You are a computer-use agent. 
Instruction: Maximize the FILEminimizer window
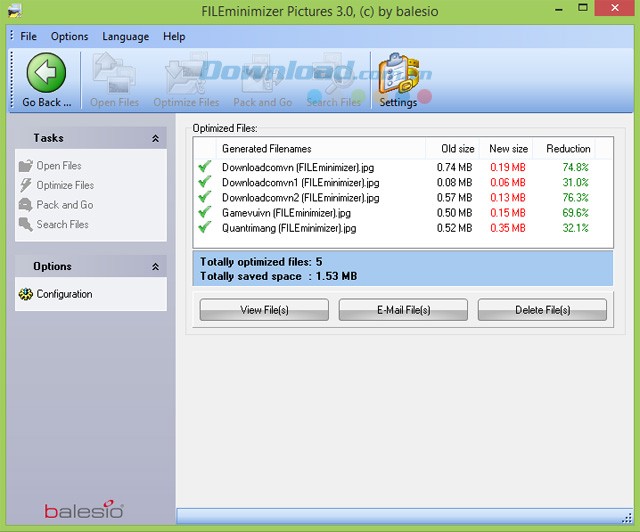pyautogui.click(x=583, y=8)
